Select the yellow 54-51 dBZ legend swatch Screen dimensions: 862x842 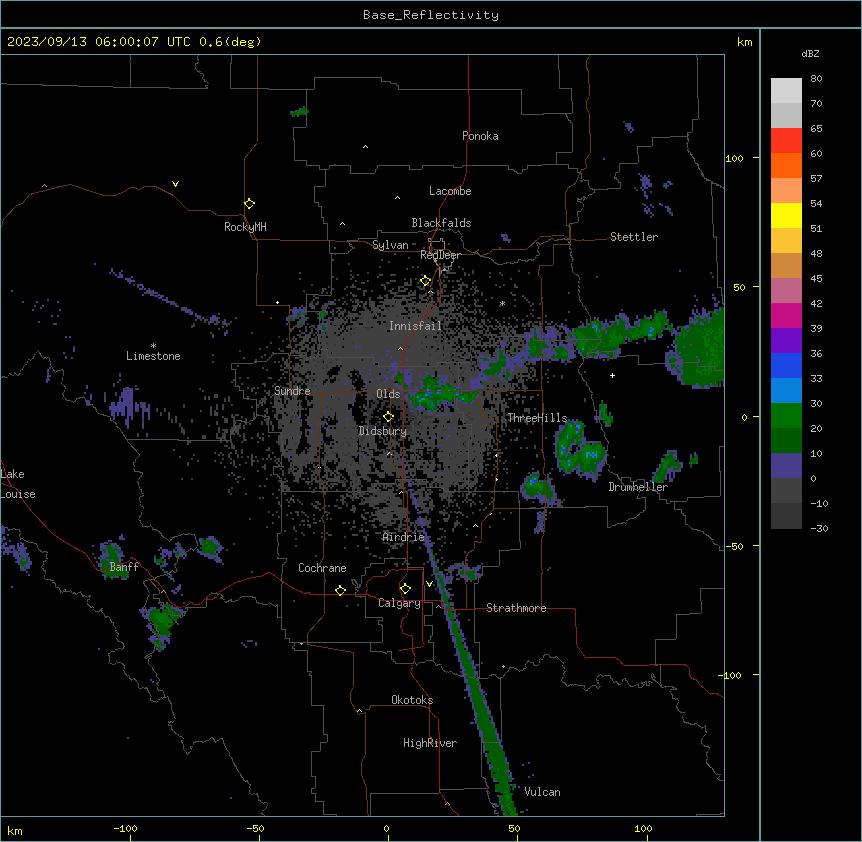[786, 215]
